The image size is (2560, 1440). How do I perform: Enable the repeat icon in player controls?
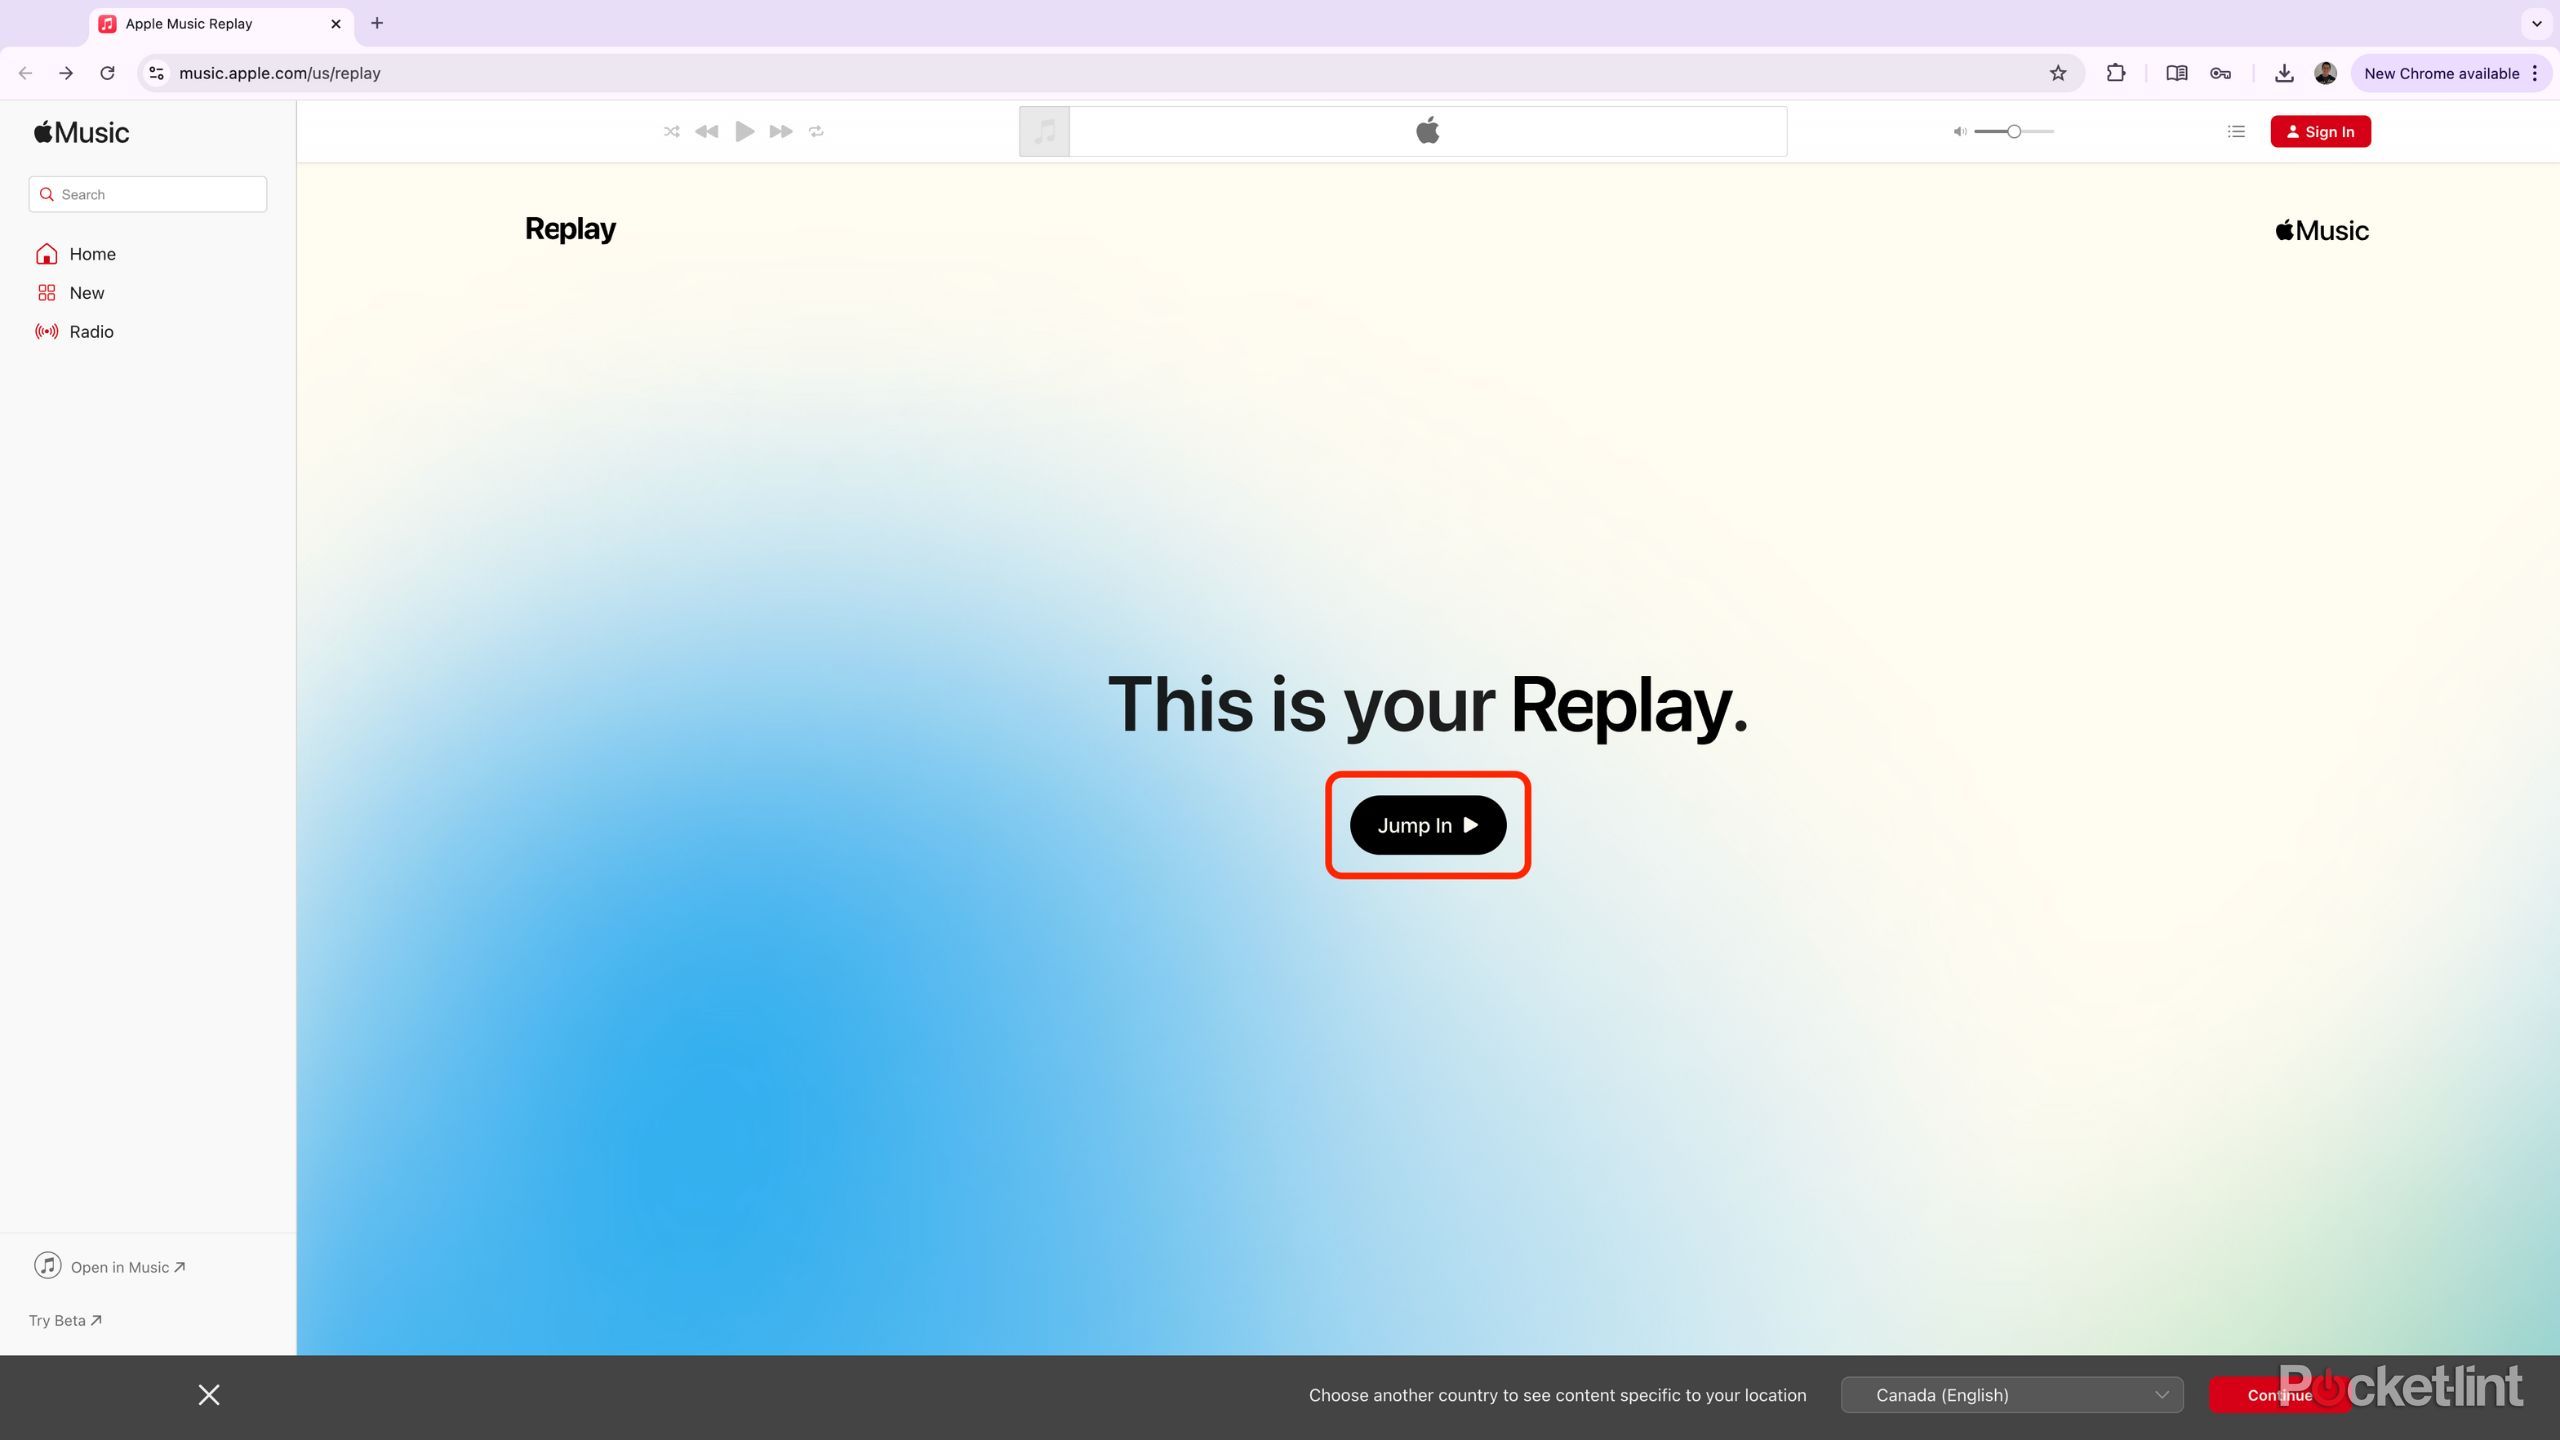coord(816,131)
